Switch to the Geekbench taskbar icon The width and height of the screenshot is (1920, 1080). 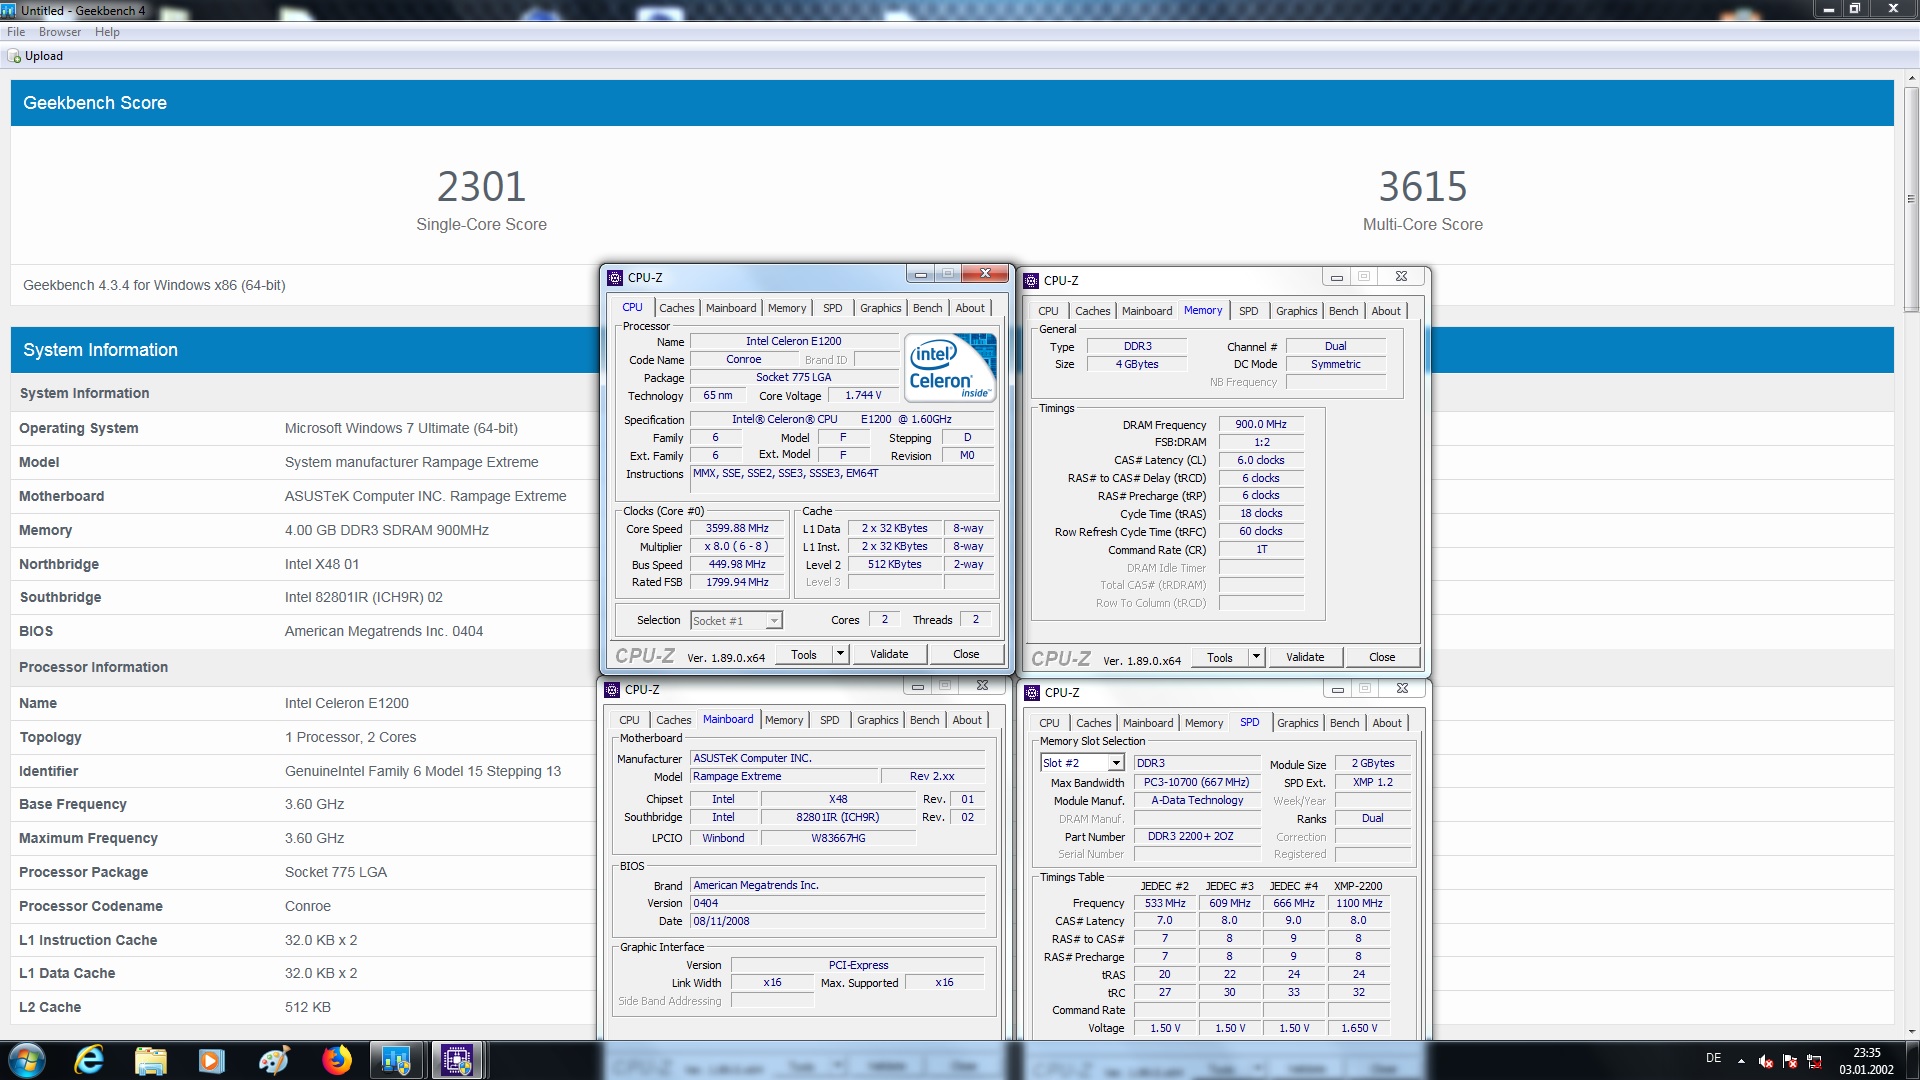click(397, 1060)
